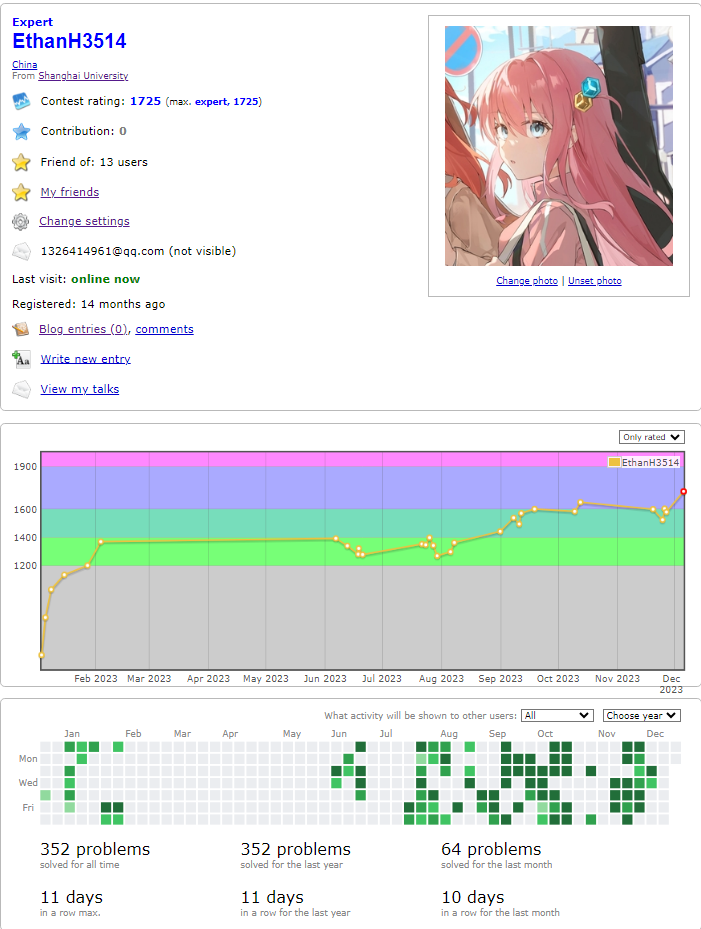This screenshot has height=929, width=701.
Task: Open the China country link
Action: (24, 65)
